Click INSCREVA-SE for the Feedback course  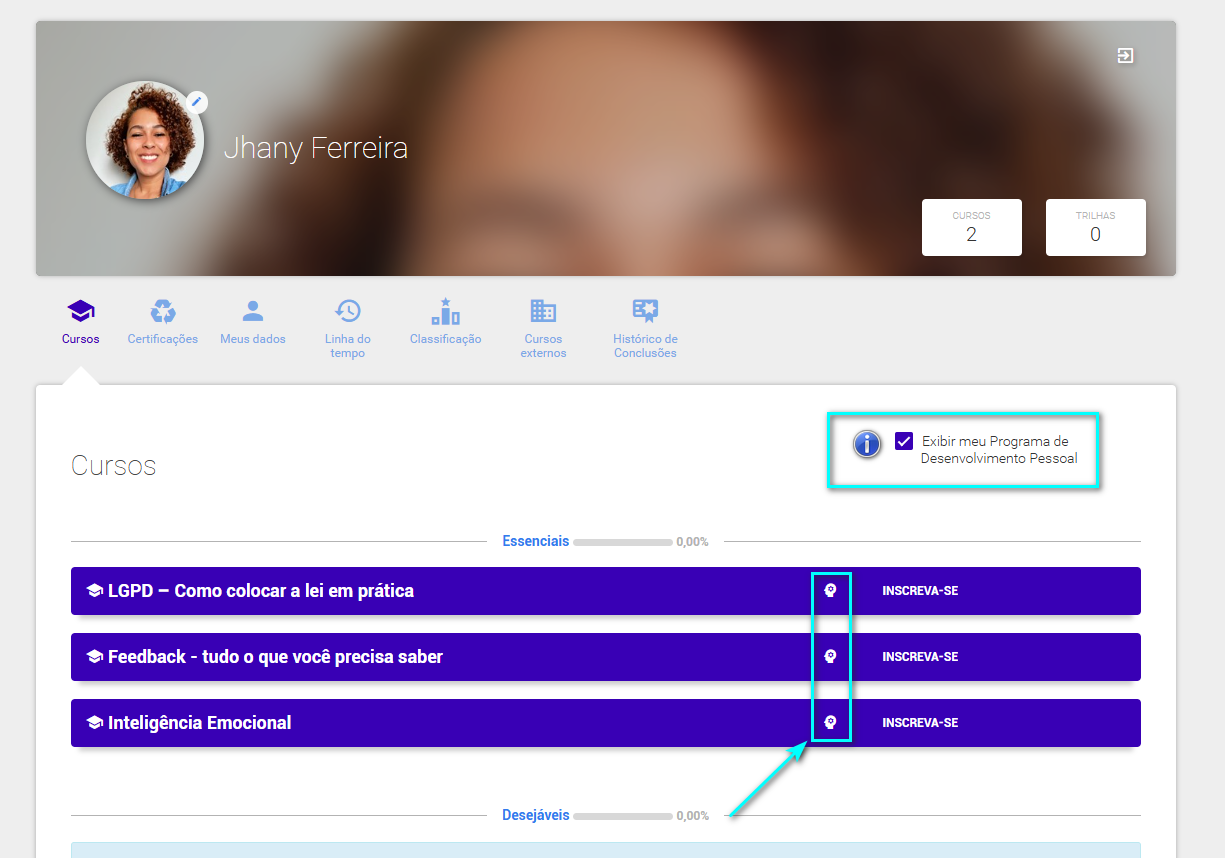pyautogui.click(x=920, y=657)
